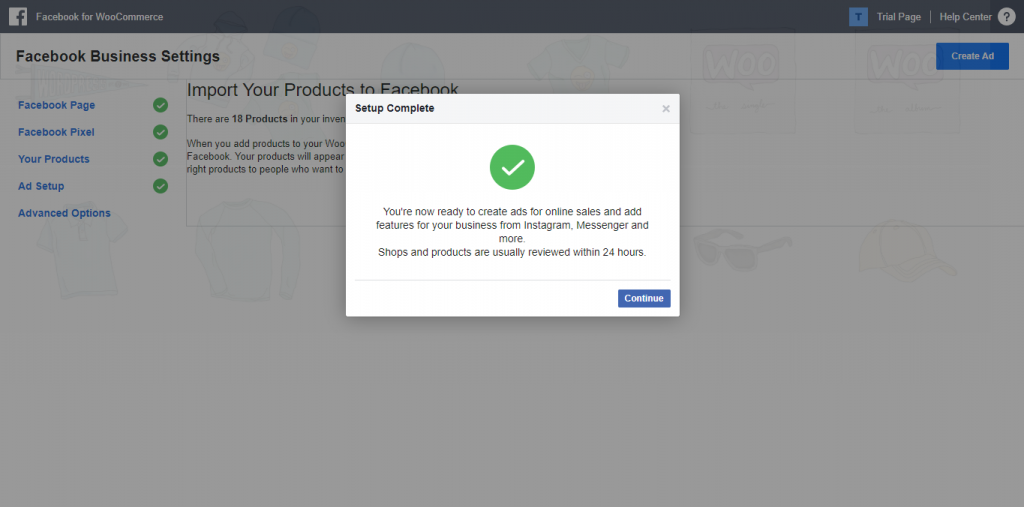The height and width of the screenshot is (507, 1024).
Task: Click the Facebook Business Settings heading
Action: [x=118, y=57]
